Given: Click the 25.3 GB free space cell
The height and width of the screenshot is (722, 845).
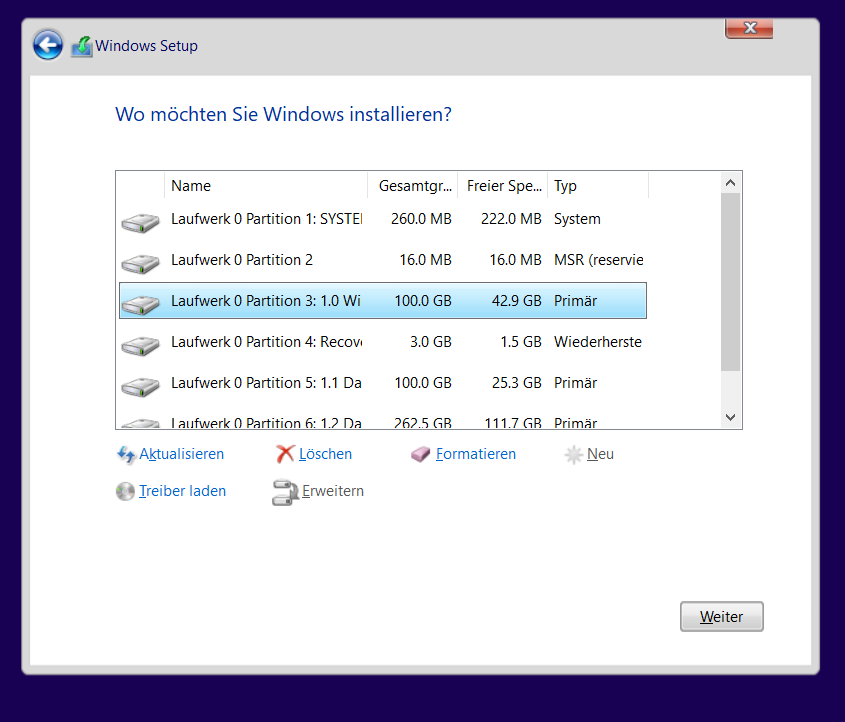Looking at the screenshot, I should pos(516,383).
